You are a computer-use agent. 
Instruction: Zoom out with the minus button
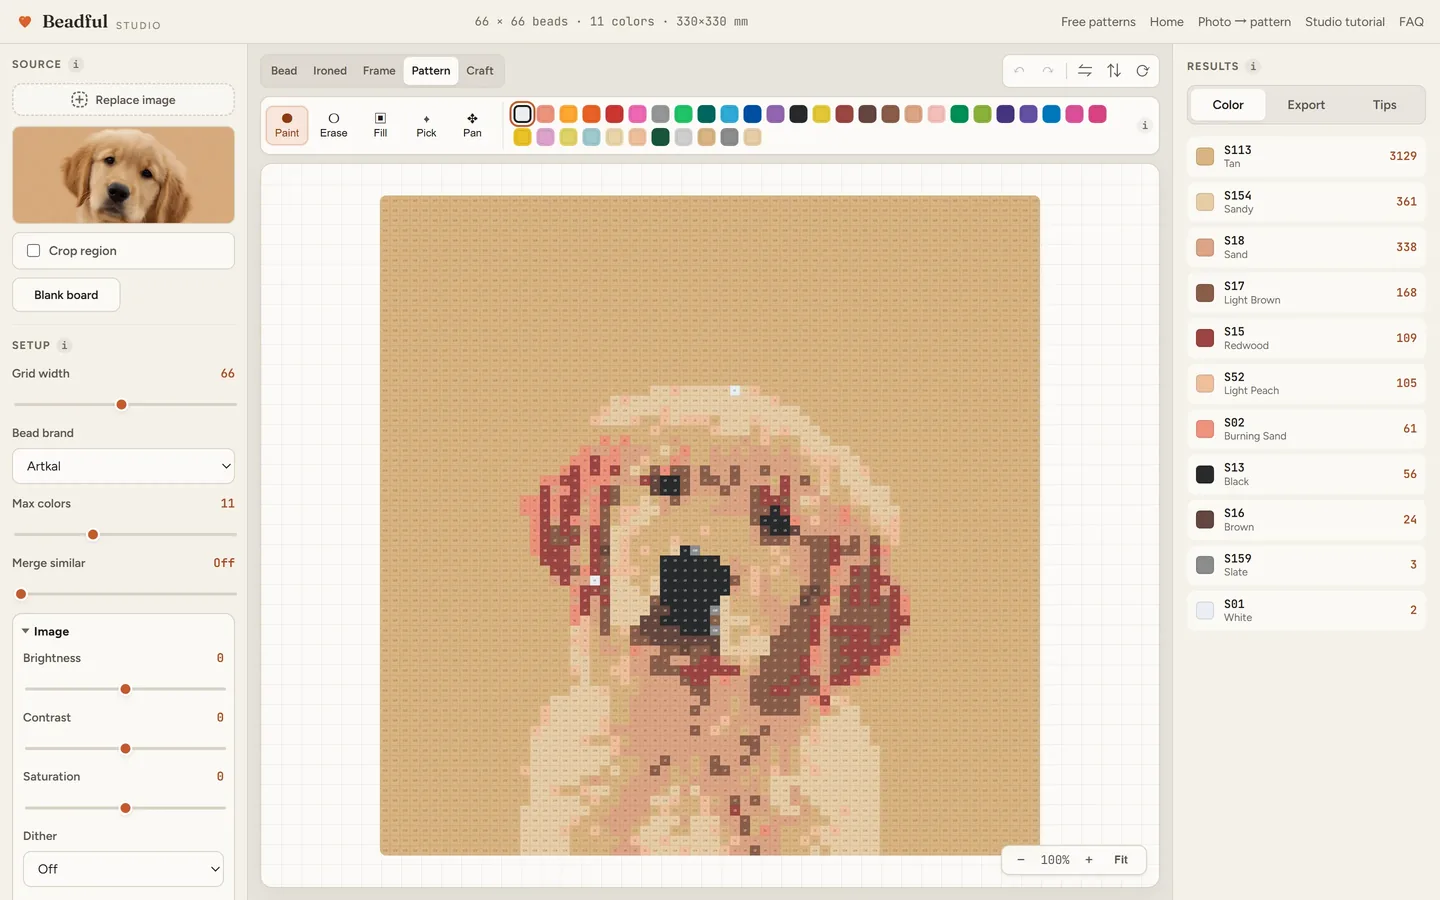click(1020, 860)
